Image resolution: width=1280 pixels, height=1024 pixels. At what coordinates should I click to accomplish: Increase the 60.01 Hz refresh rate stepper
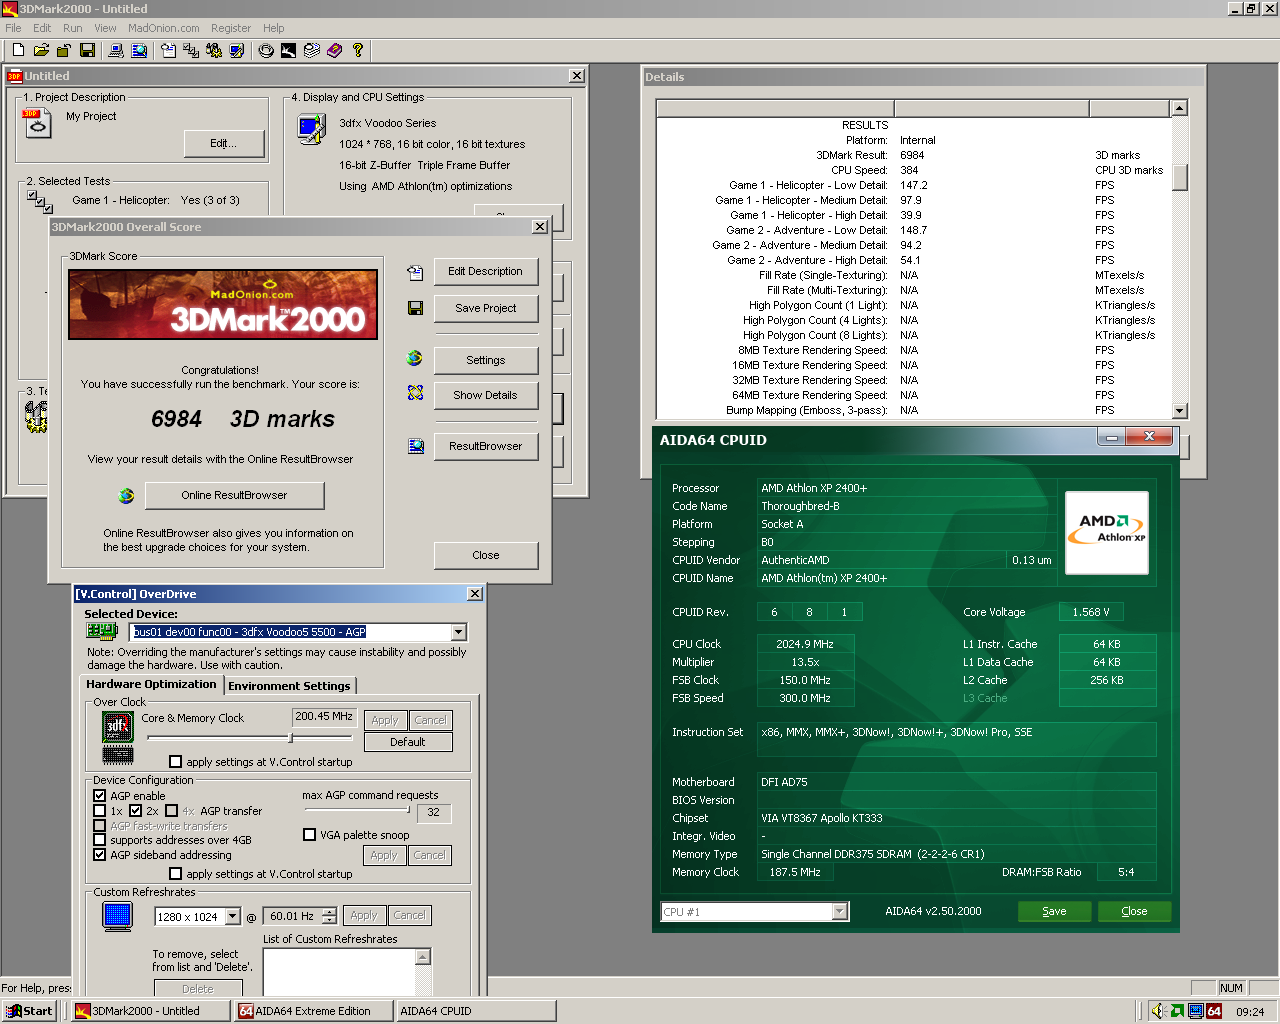click(329, 912)
